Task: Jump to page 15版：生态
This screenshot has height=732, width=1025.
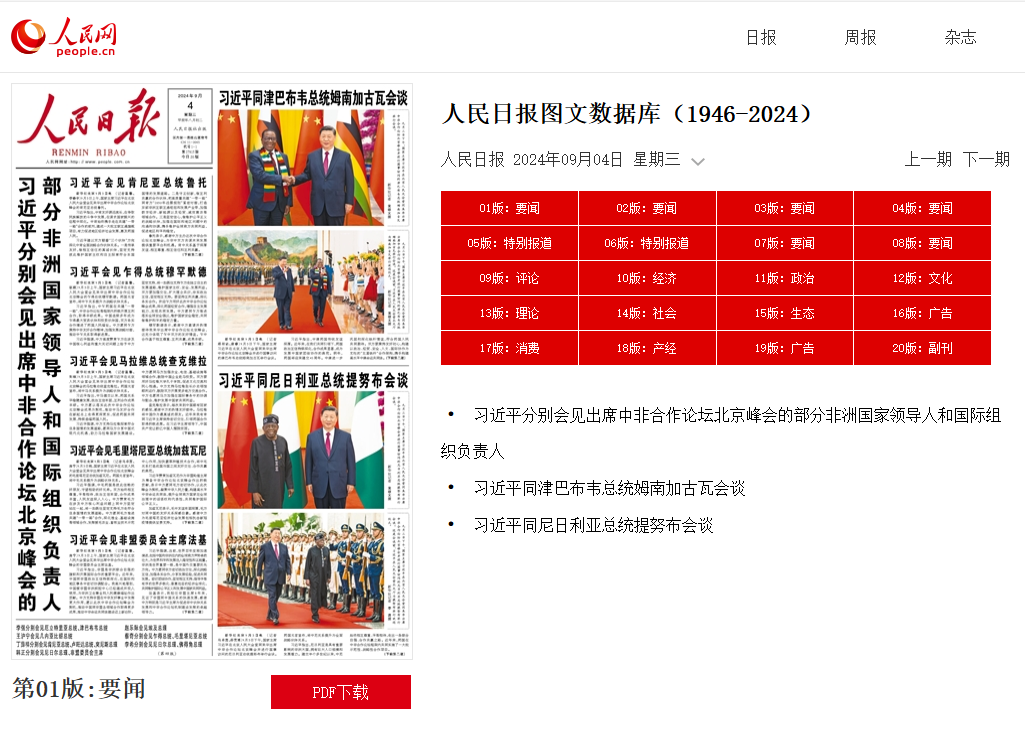Action: (x=784, y=313)
